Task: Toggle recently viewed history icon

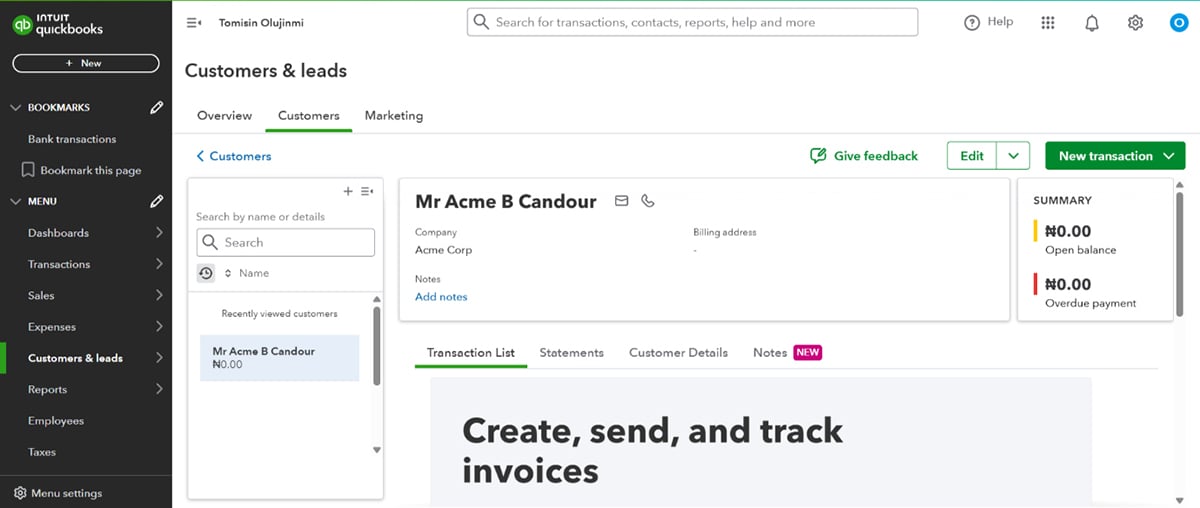Action: 206,273
